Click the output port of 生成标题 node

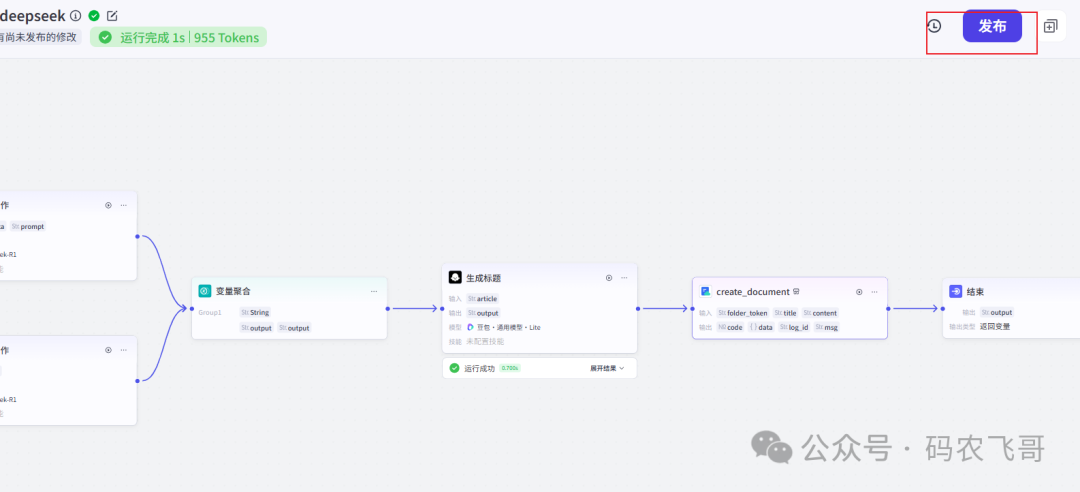pos(638,309)
